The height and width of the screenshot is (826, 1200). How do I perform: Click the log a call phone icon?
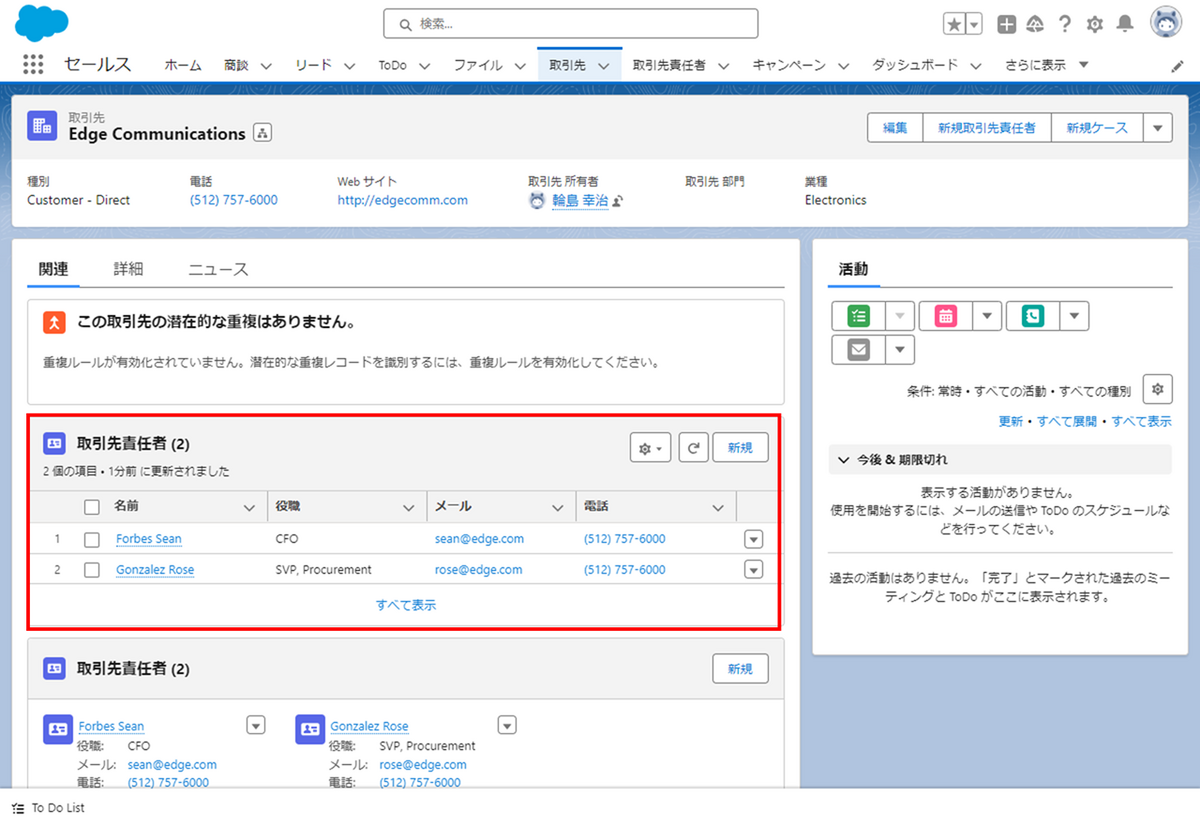(x=1033, y=316)
